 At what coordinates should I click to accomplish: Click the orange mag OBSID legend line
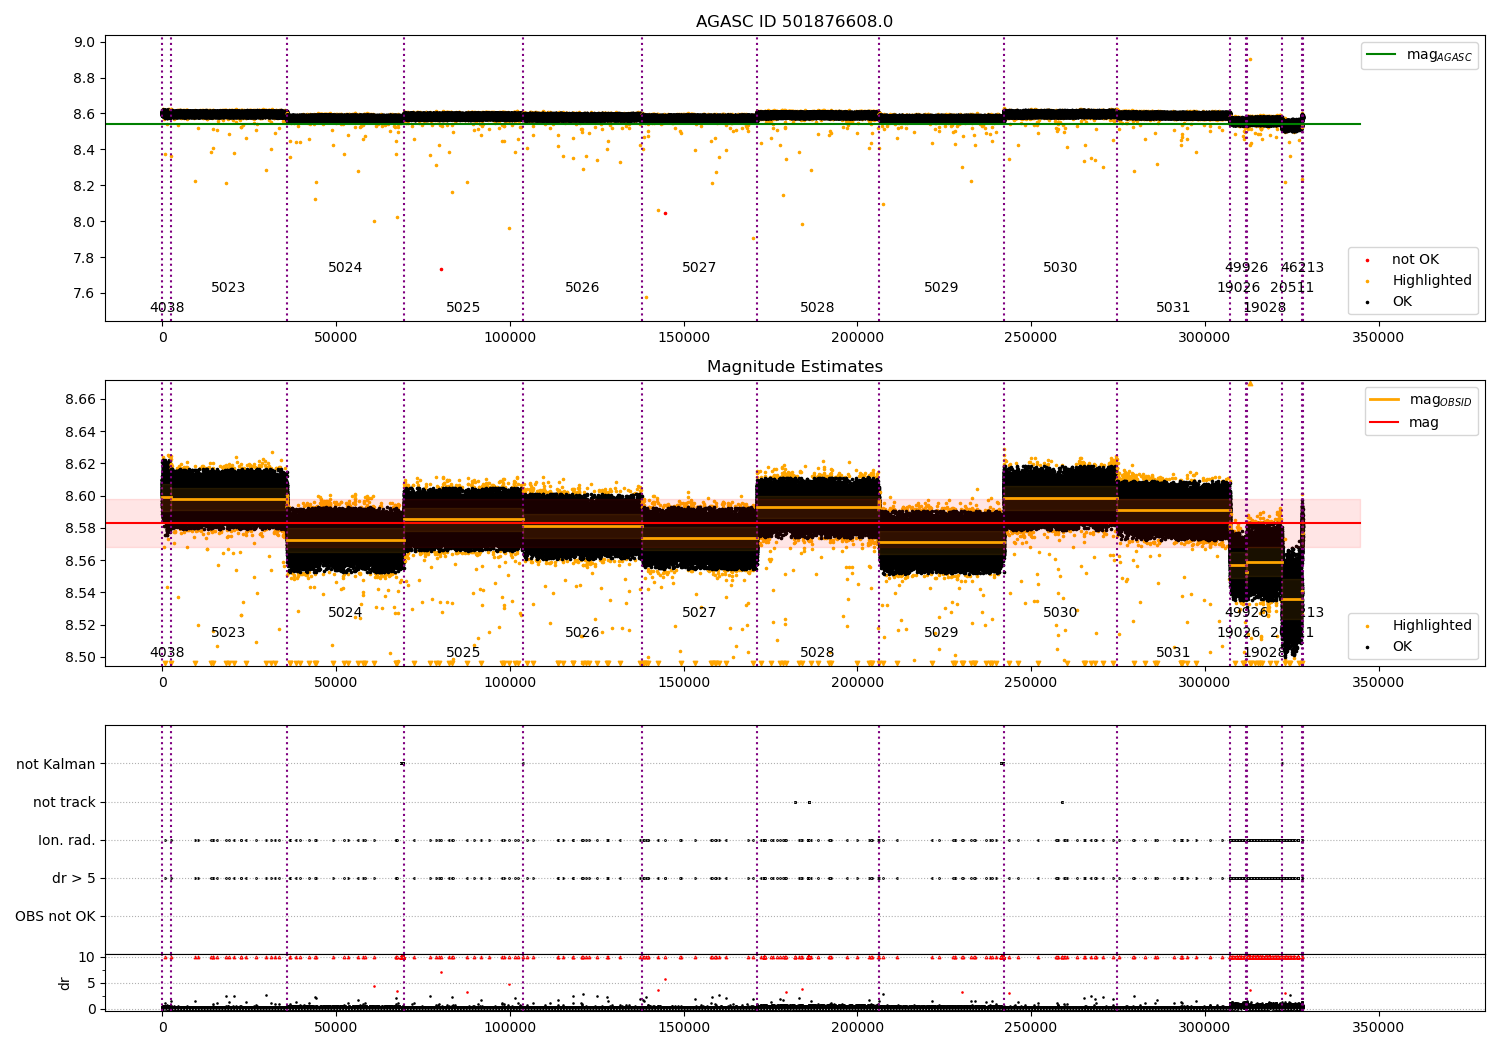[1385, 400]
